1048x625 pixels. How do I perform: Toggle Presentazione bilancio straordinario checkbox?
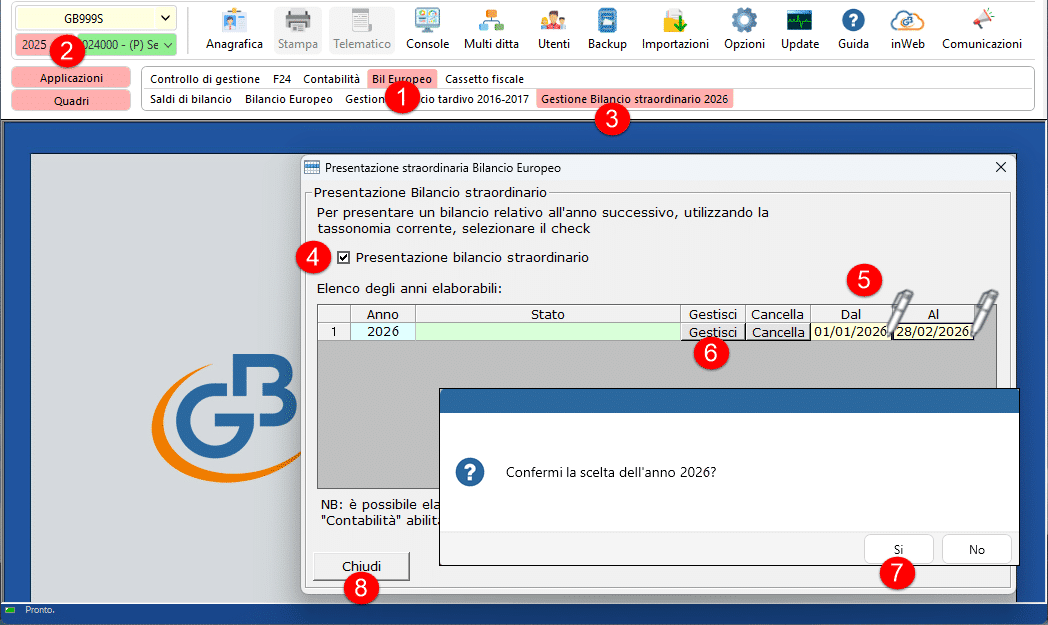pos(344,257)
